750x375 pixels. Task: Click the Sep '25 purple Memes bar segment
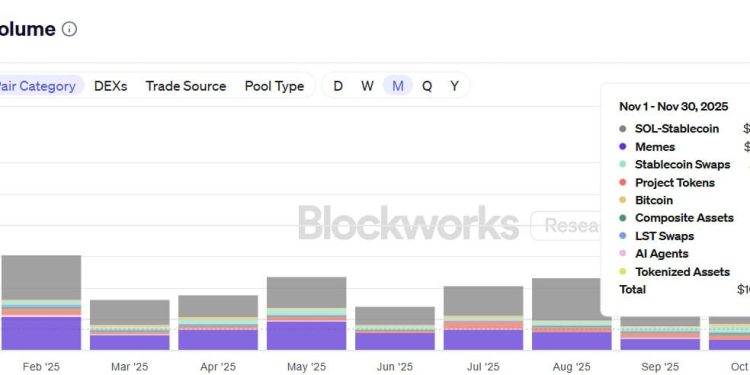pos(660,344)
